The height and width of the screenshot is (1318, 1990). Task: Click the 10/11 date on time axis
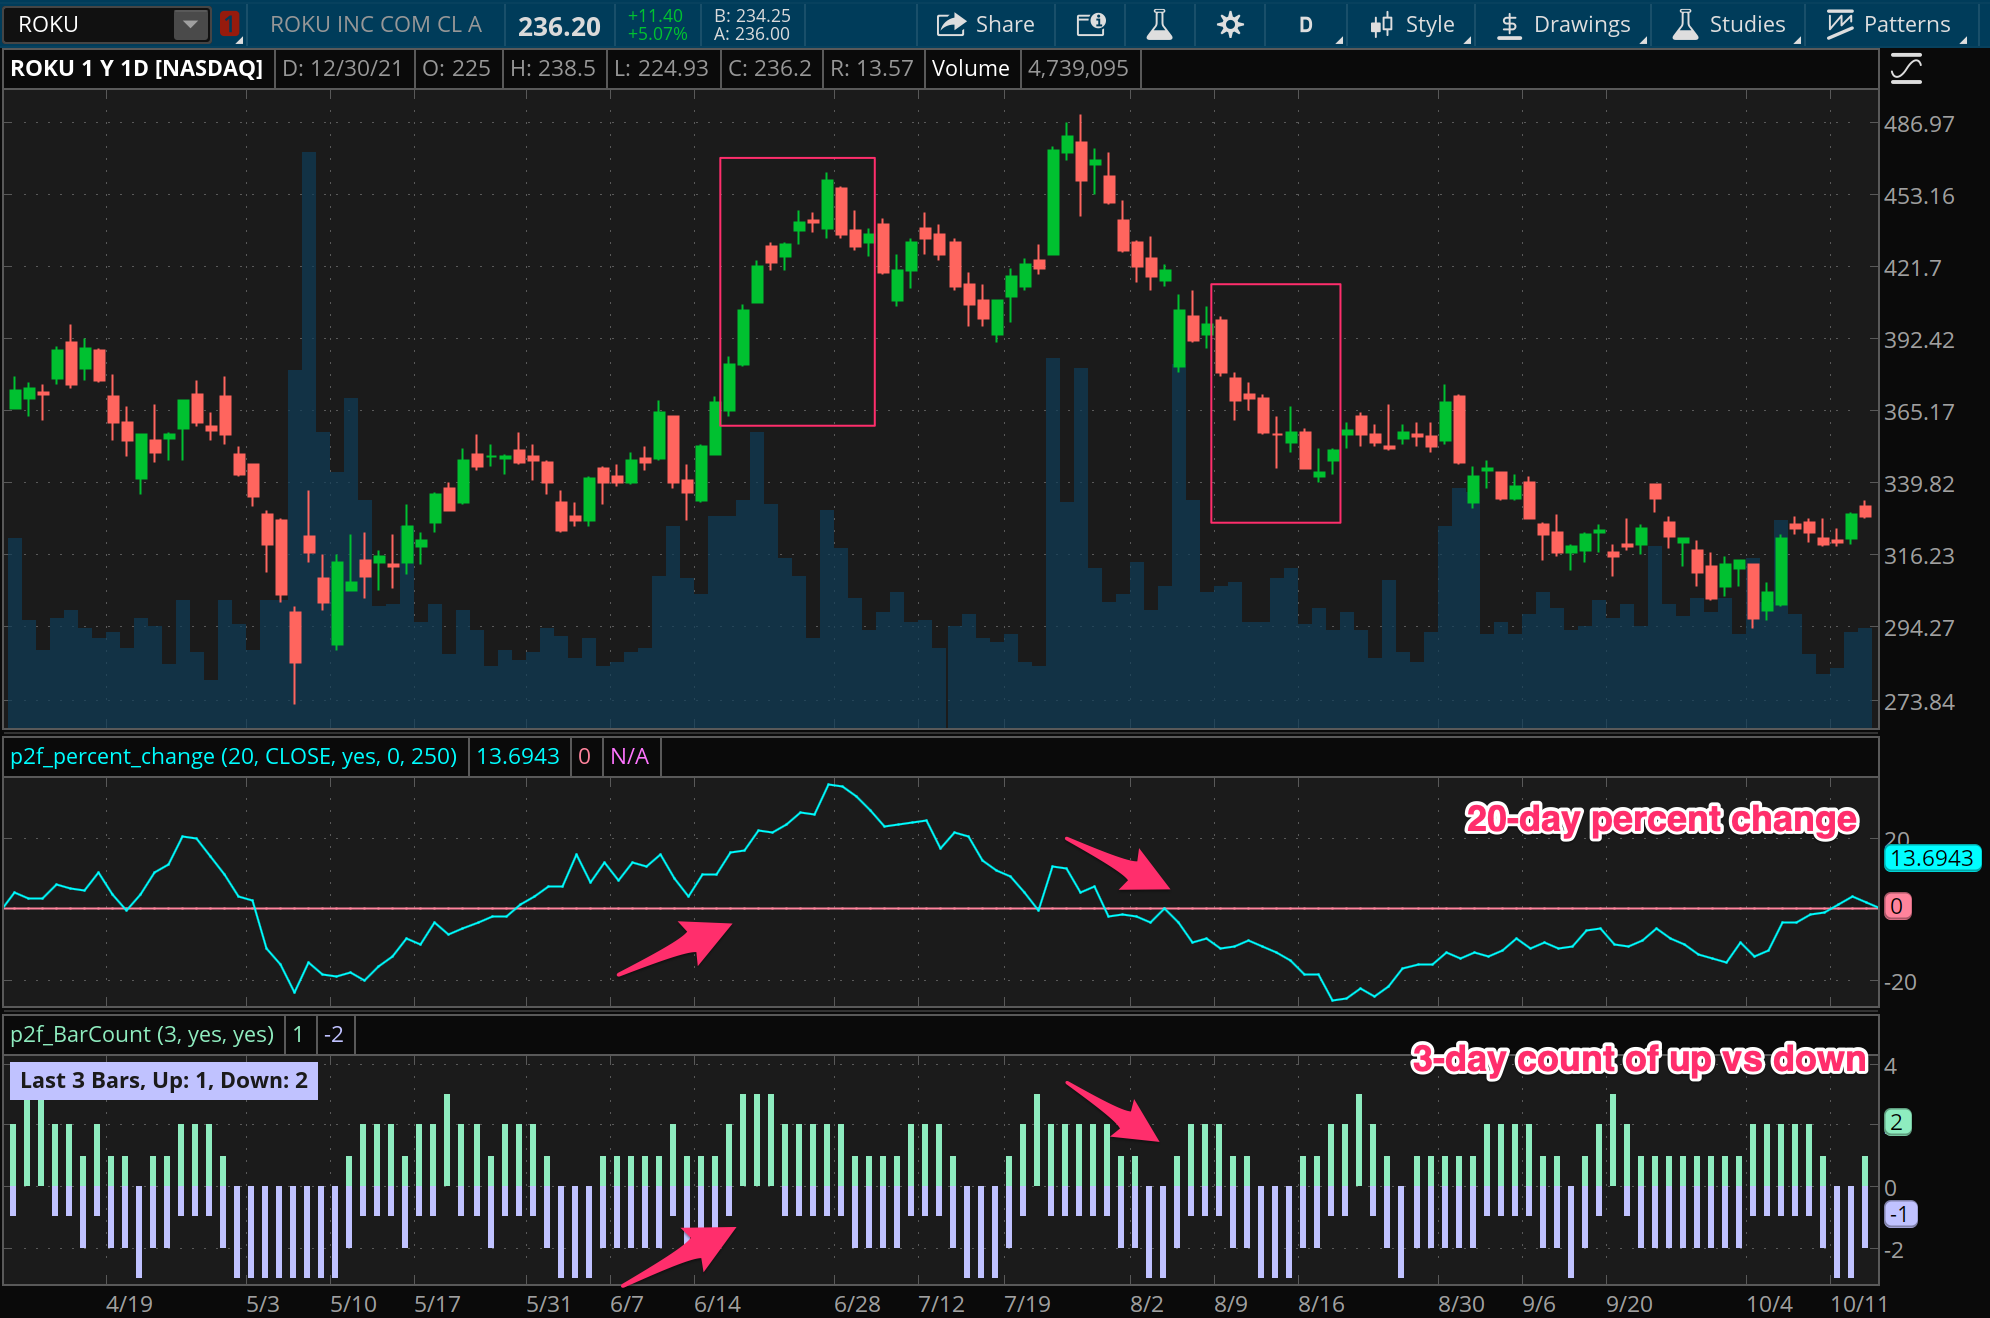[x=1859, y=1304]
